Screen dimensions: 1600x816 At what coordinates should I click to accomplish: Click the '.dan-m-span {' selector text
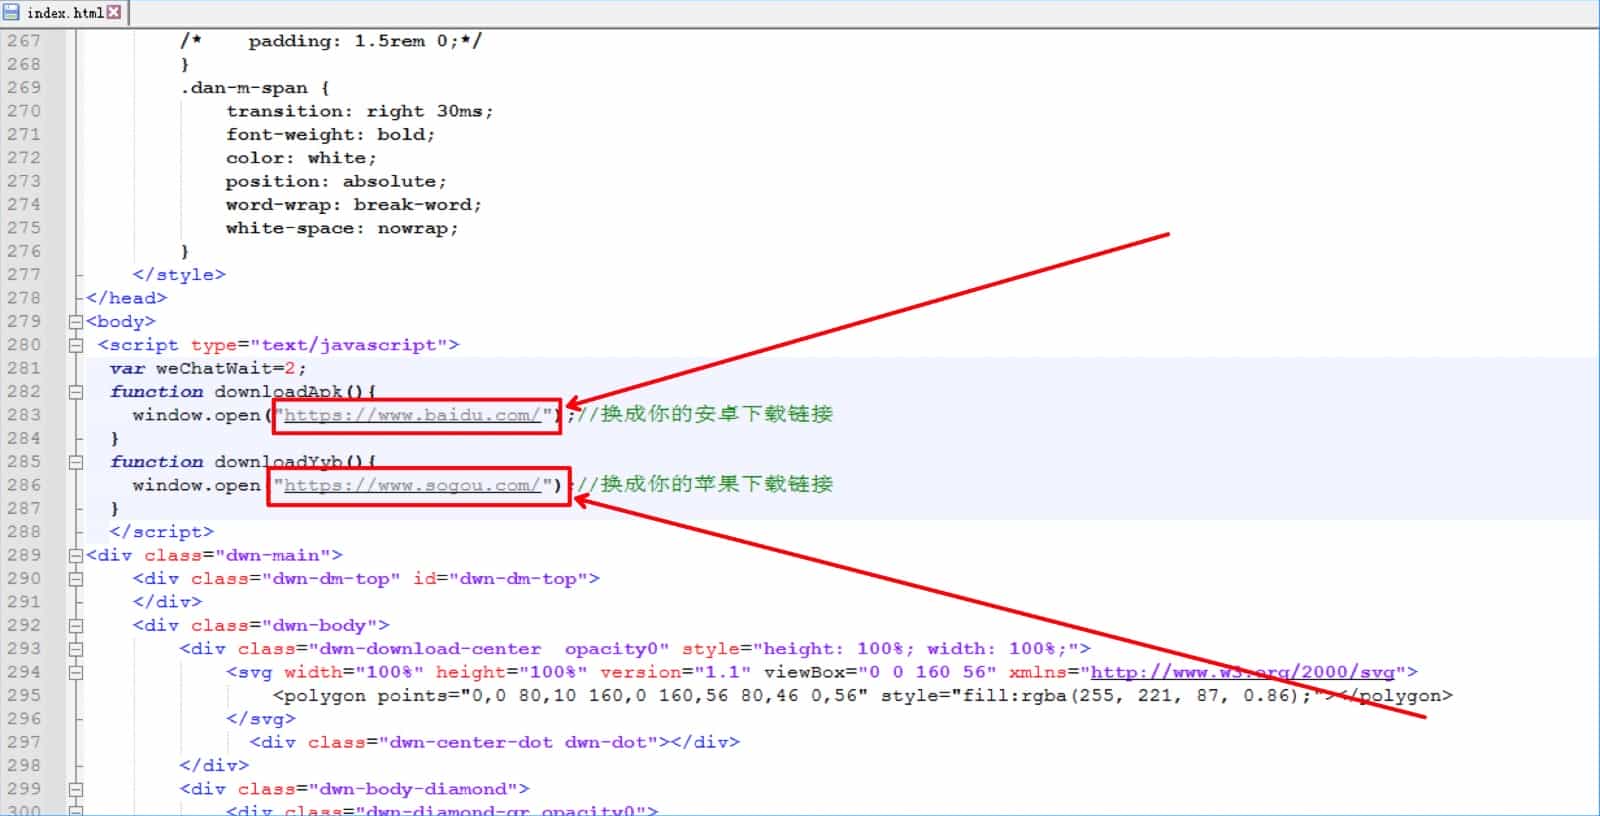coord(255,88)
